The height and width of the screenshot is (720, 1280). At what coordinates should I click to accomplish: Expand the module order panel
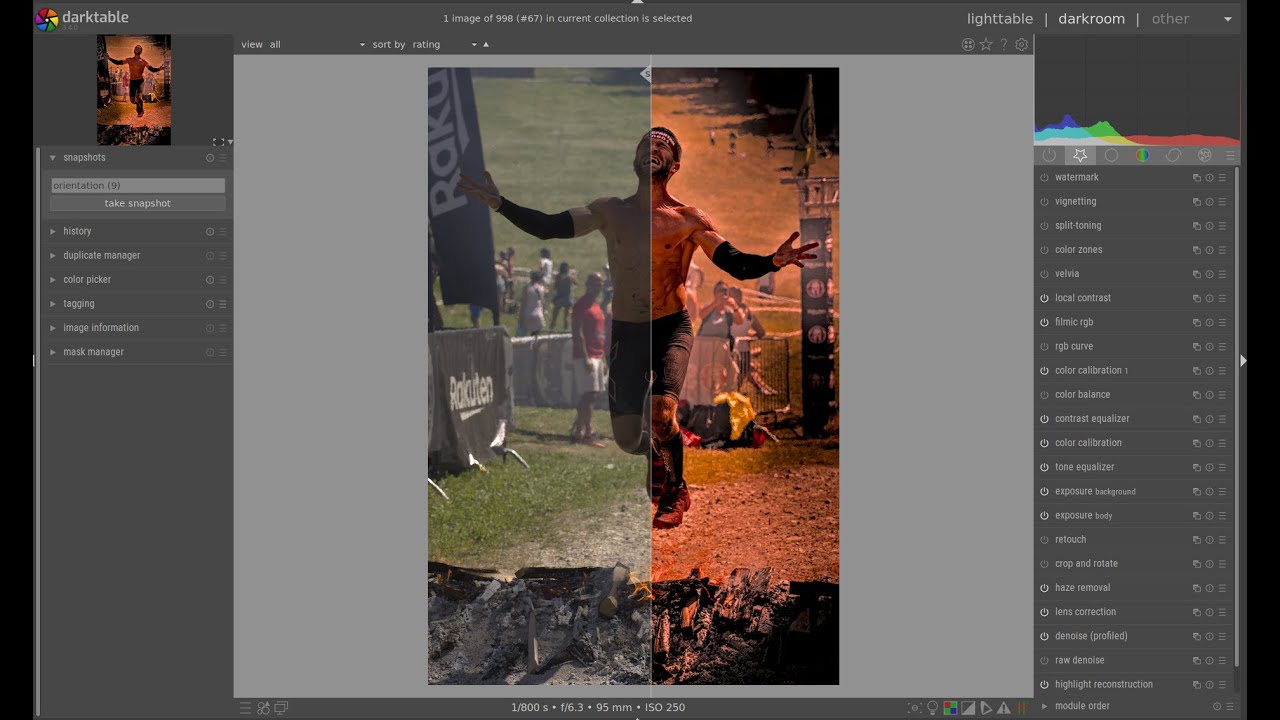1082,706
